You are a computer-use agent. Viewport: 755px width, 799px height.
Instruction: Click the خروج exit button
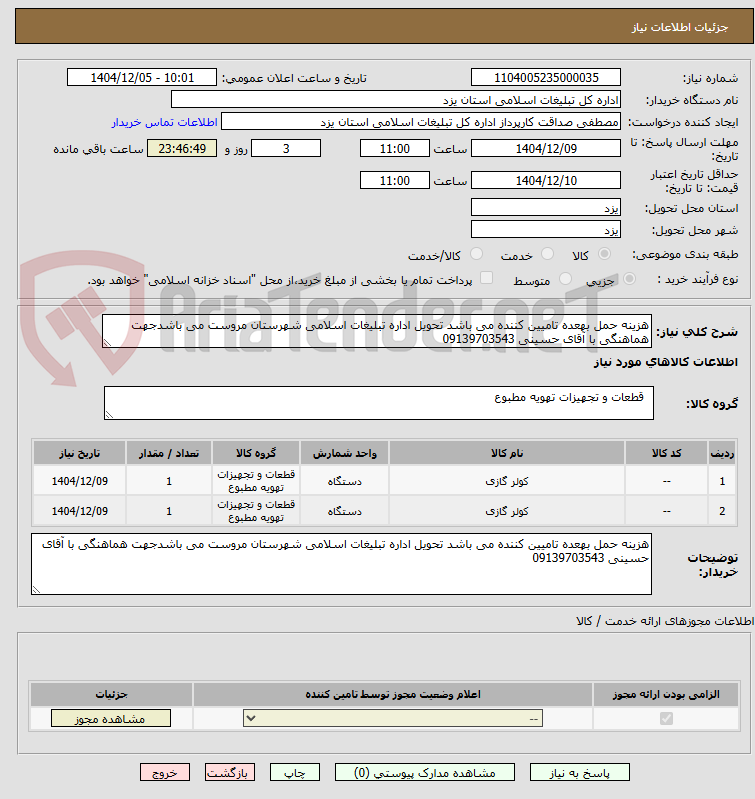[165, 773]
